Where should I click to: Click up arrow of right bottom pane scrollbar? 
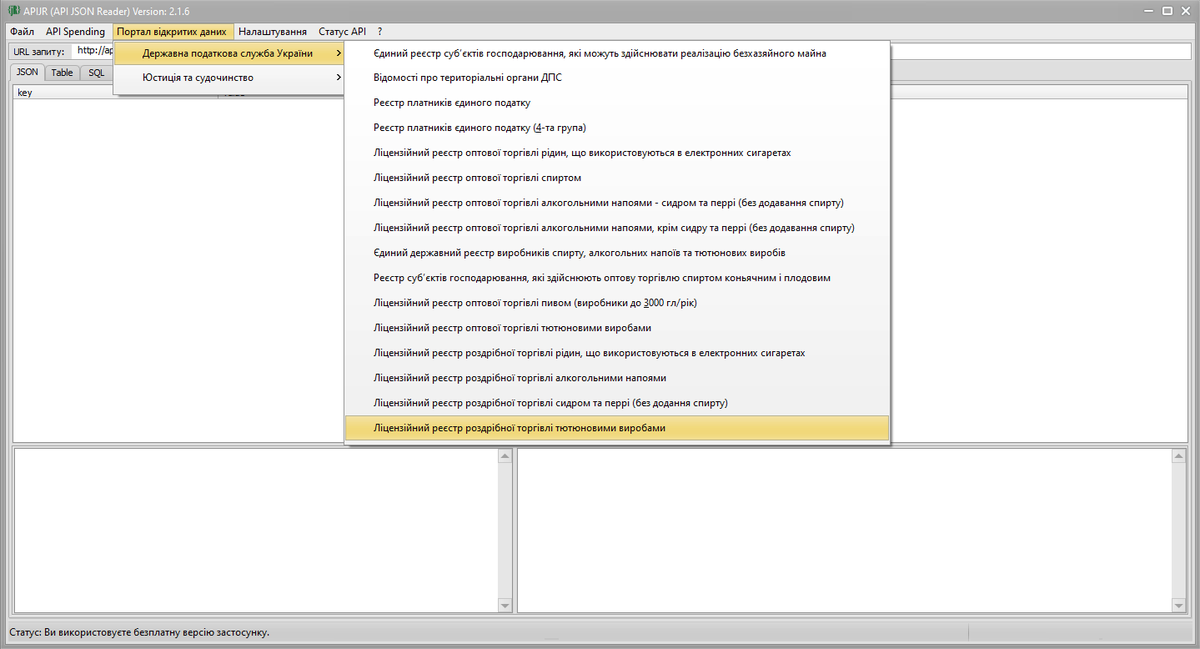click(x=1180, y=457)
